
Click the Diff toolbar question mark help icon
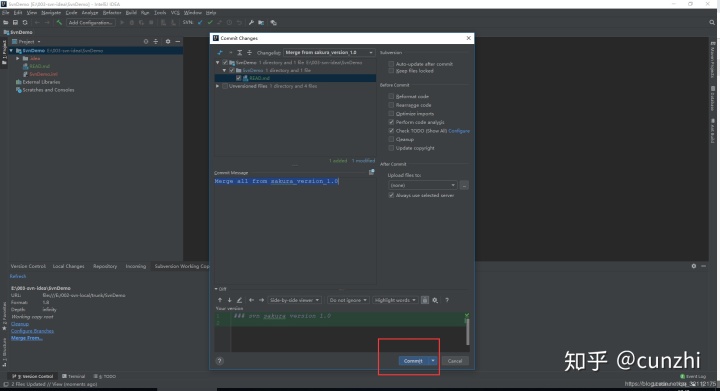tap(447, 300)
